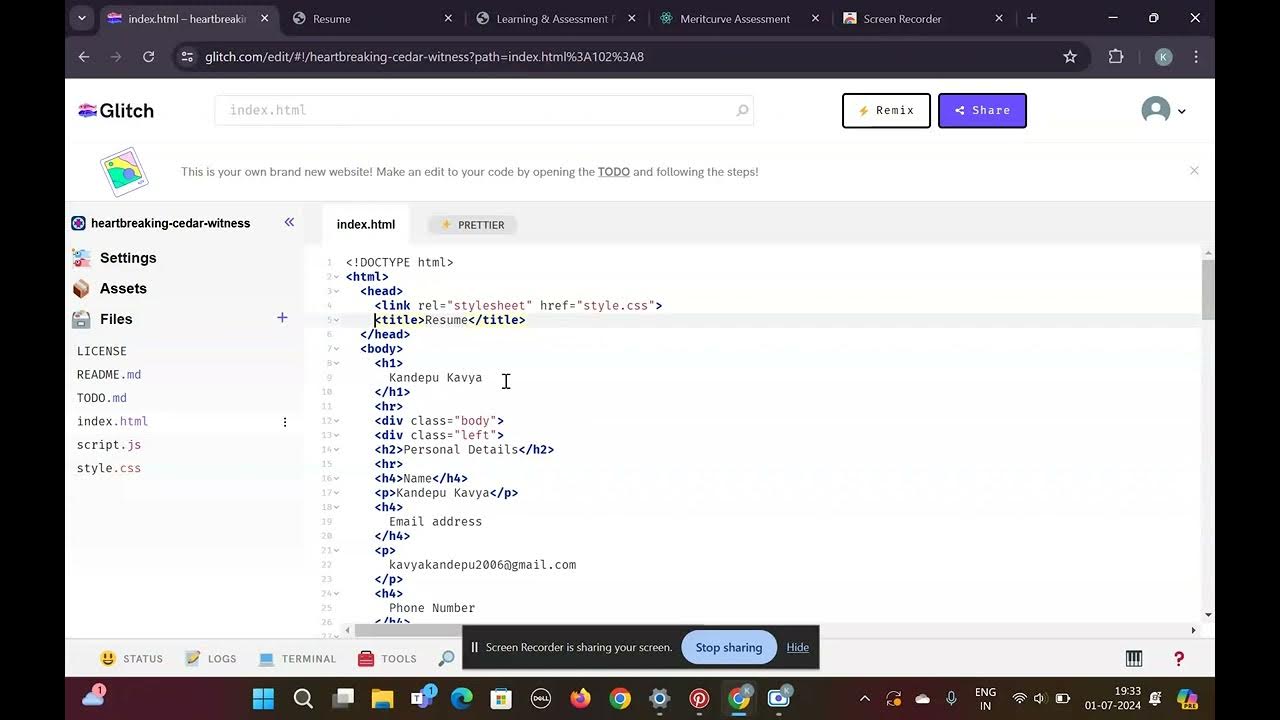Image resolution: width=1280 pixels, height=720 pixels.
Task: Collapse the html tag fold on line 2
Action: (336, 277)
